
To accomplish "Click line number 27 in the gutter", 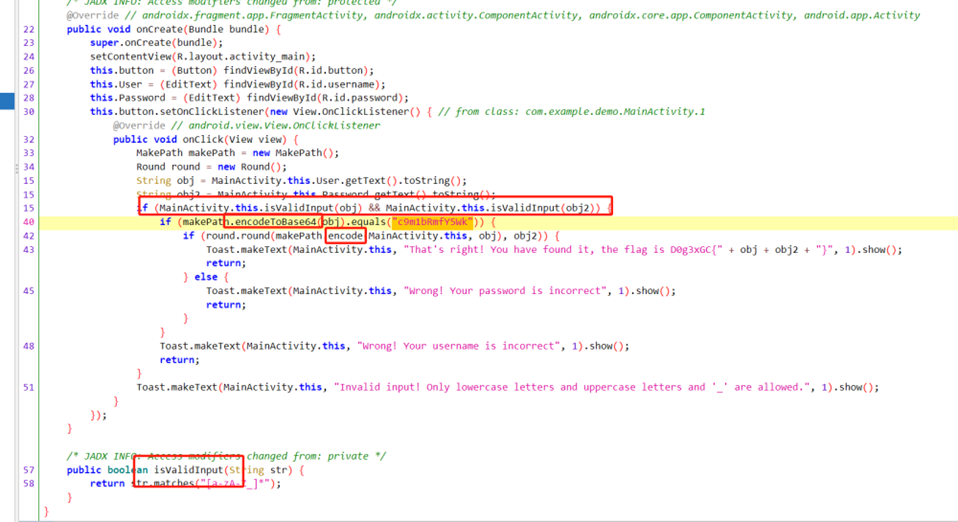I will tap(29, 84).
